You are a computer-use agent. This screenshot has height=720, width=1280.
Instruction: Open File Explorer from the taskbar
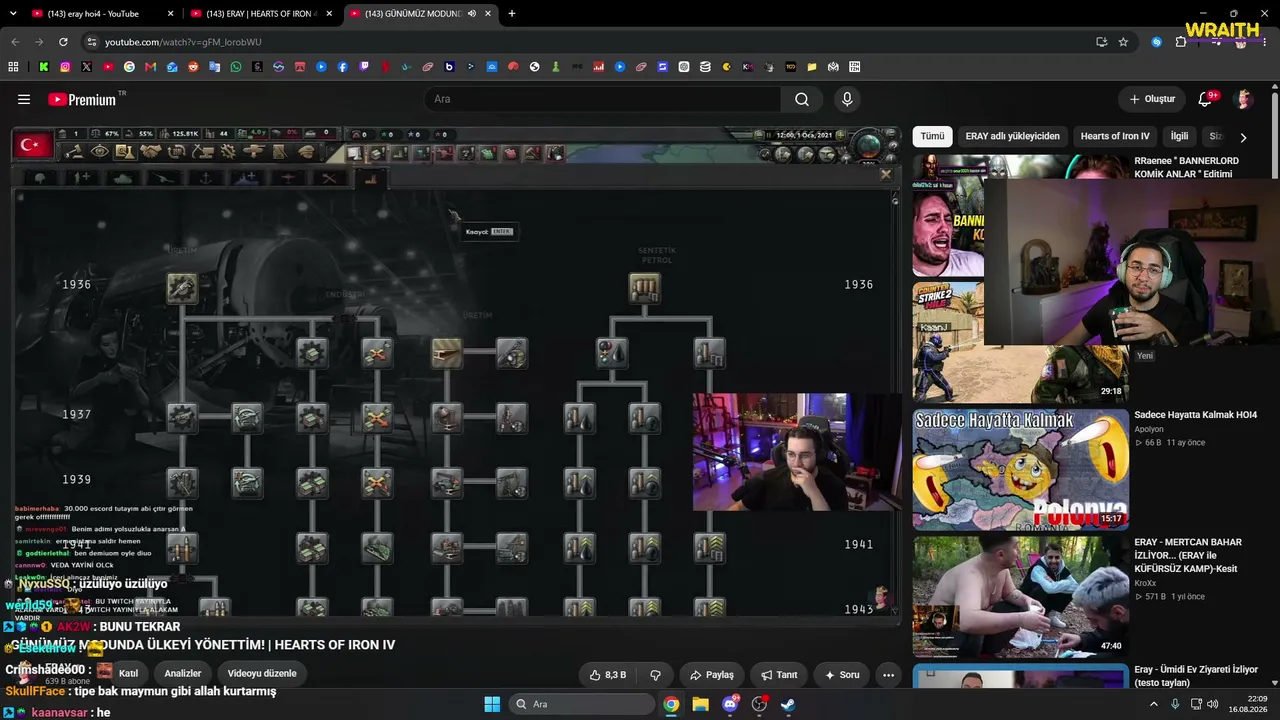pos(700,704)
